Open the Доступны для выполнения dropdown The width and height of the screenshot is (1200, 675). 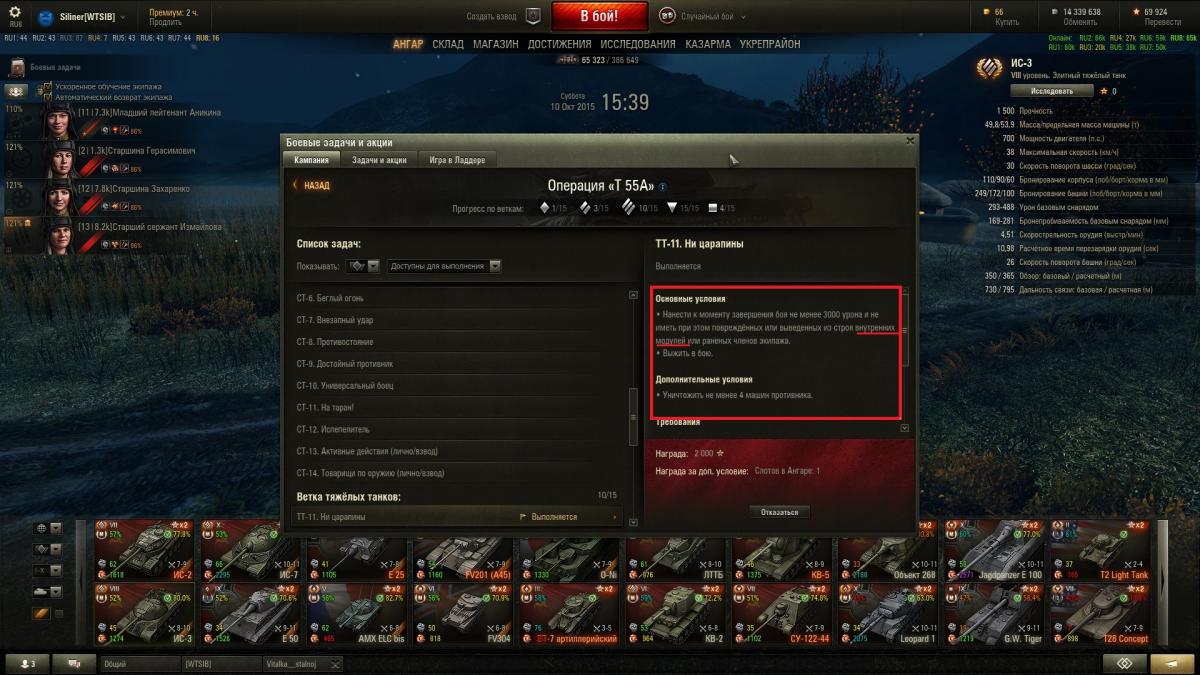click(445, 266)
